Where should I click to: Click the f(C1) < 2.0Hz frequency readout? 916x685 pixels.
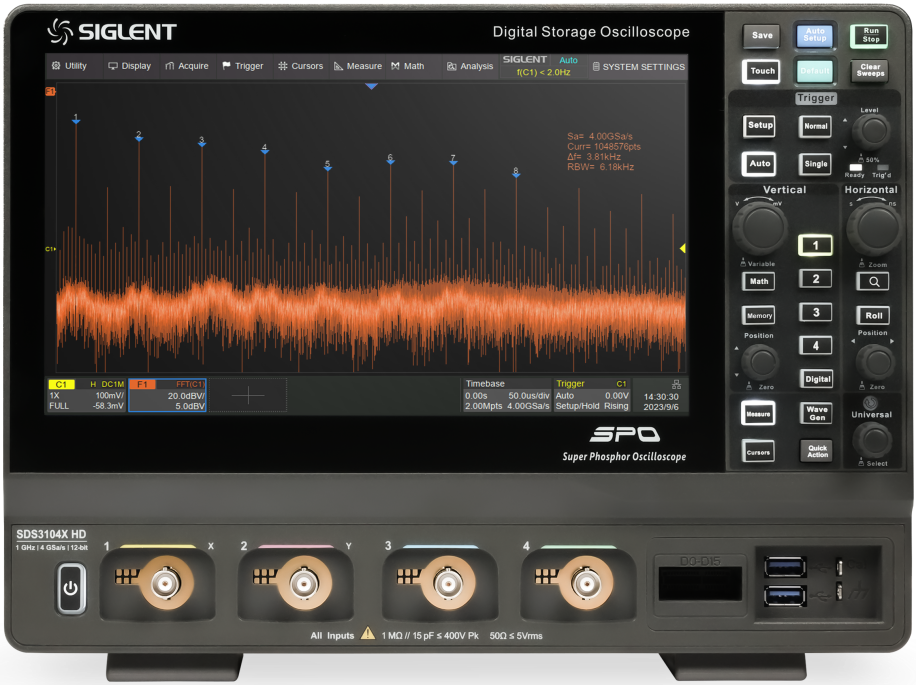point(543,72)
